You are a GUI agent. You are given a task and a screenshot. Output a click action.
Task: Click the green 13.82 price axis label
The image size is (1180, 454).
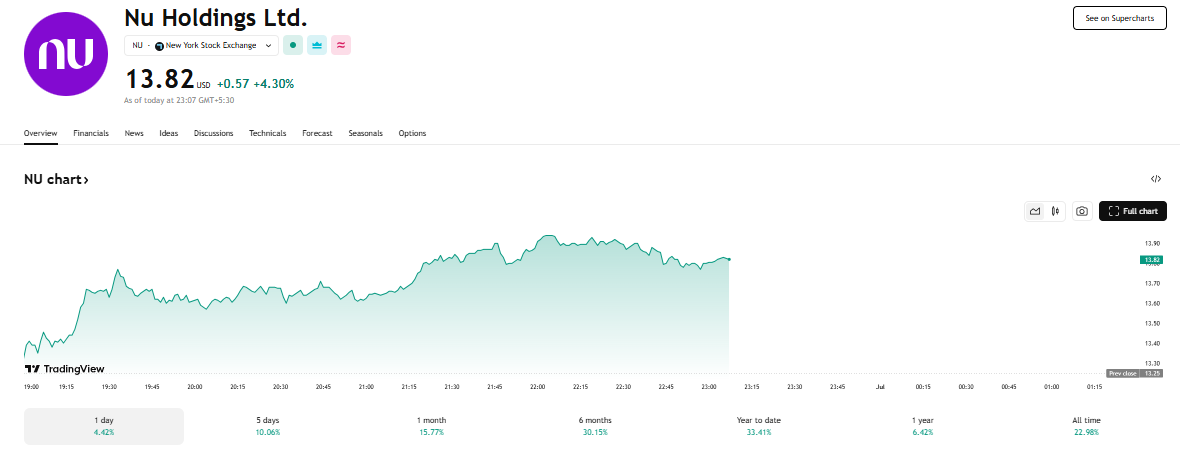[1151, 260]
